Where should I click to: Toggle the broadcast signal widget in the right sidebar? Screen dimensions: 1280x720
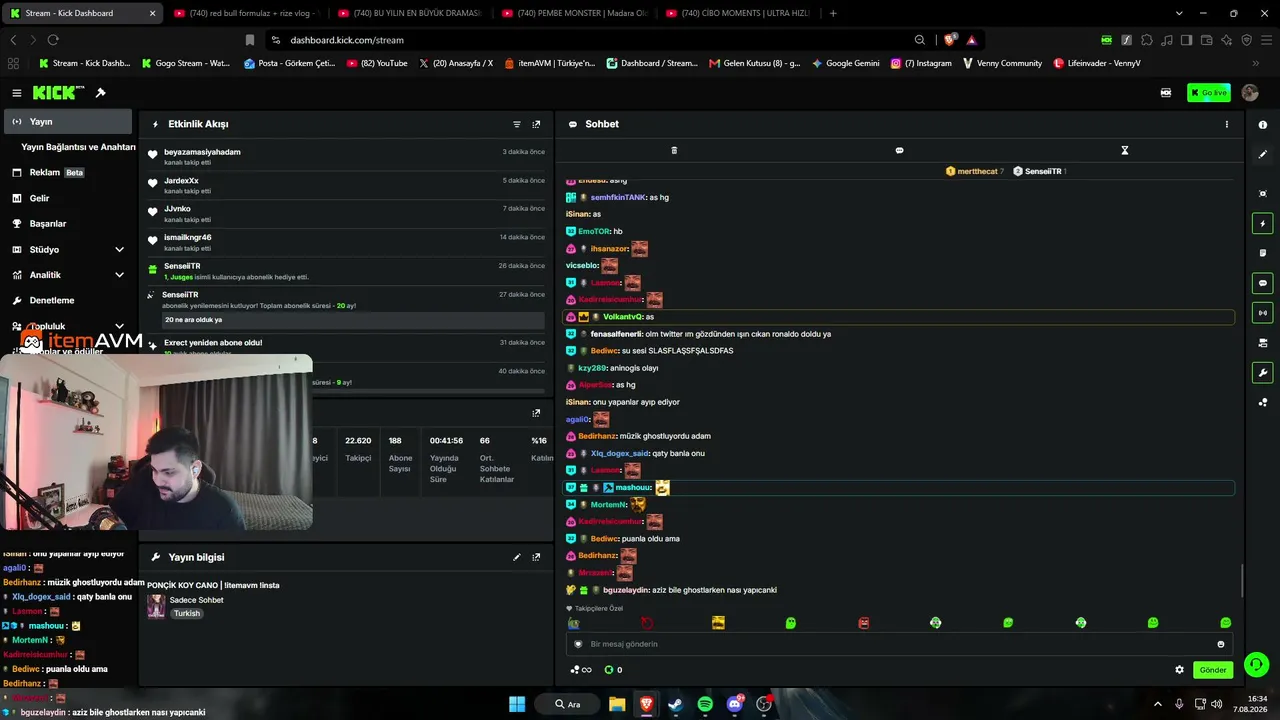pos(1263,313)
